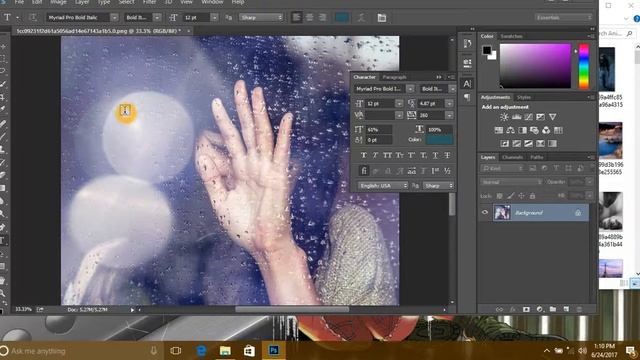Collapse the Character panel with double arrows
This screenshot has width=640, height=360.
click(x=439, y=77)
